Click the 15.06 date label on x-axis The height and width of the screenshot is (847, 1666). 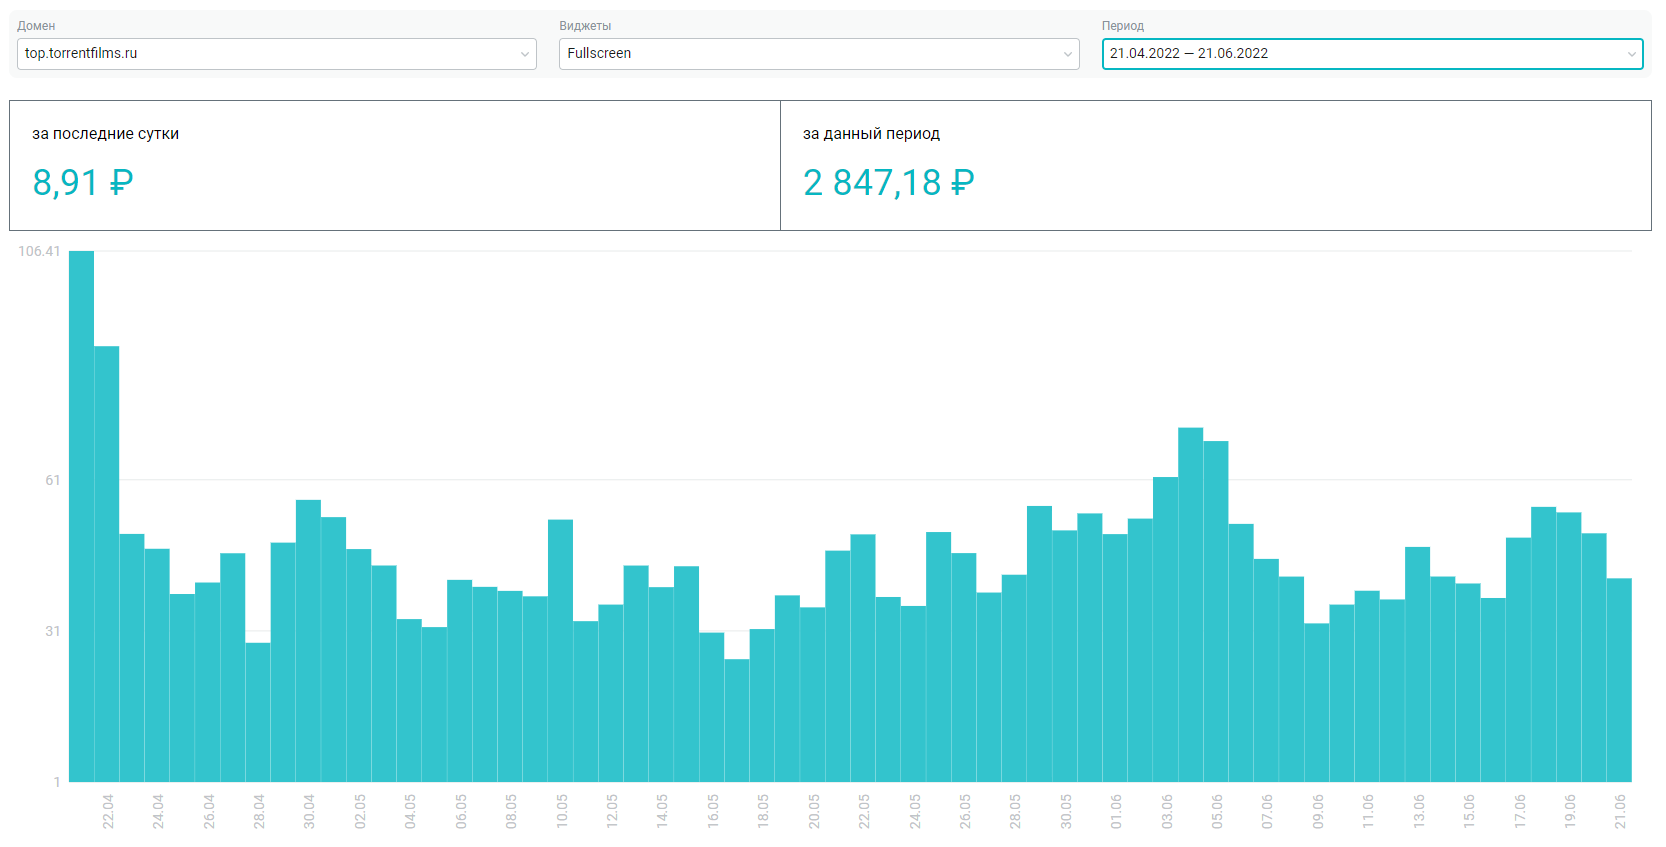tap(1469, 811)
